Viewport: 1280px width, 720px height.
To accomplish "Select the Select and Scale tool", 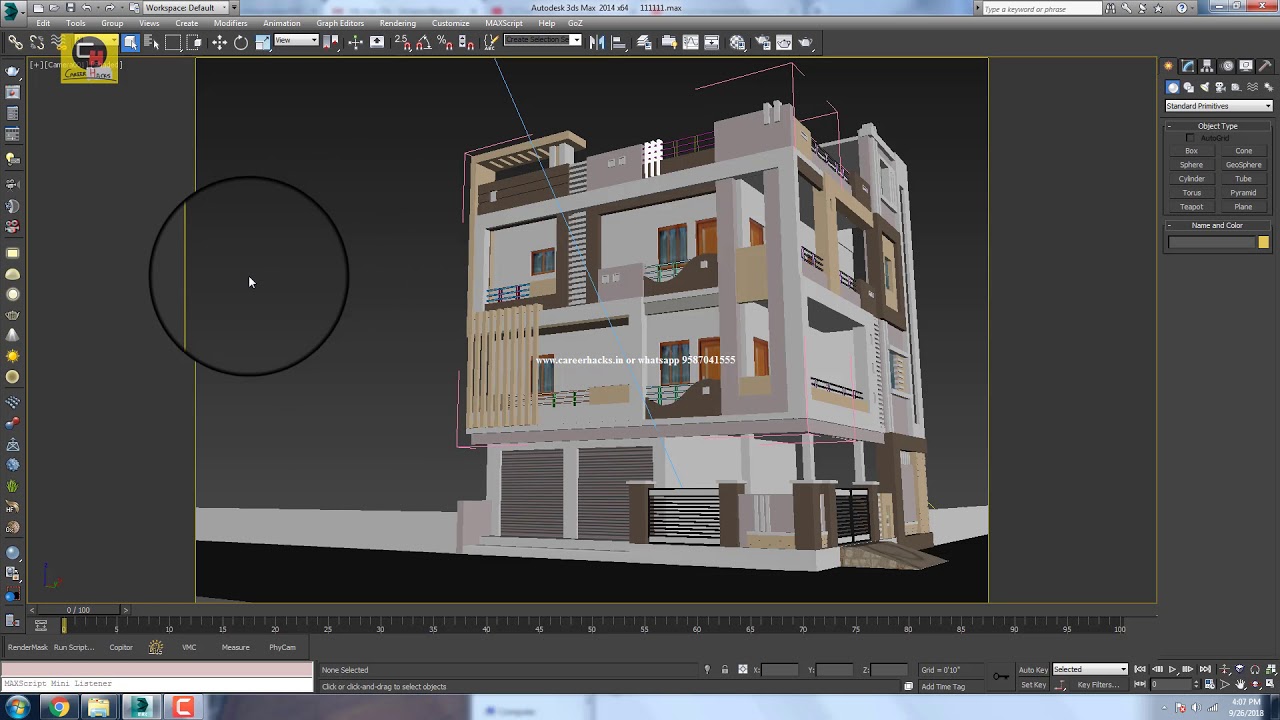I will tap(262, 42).
